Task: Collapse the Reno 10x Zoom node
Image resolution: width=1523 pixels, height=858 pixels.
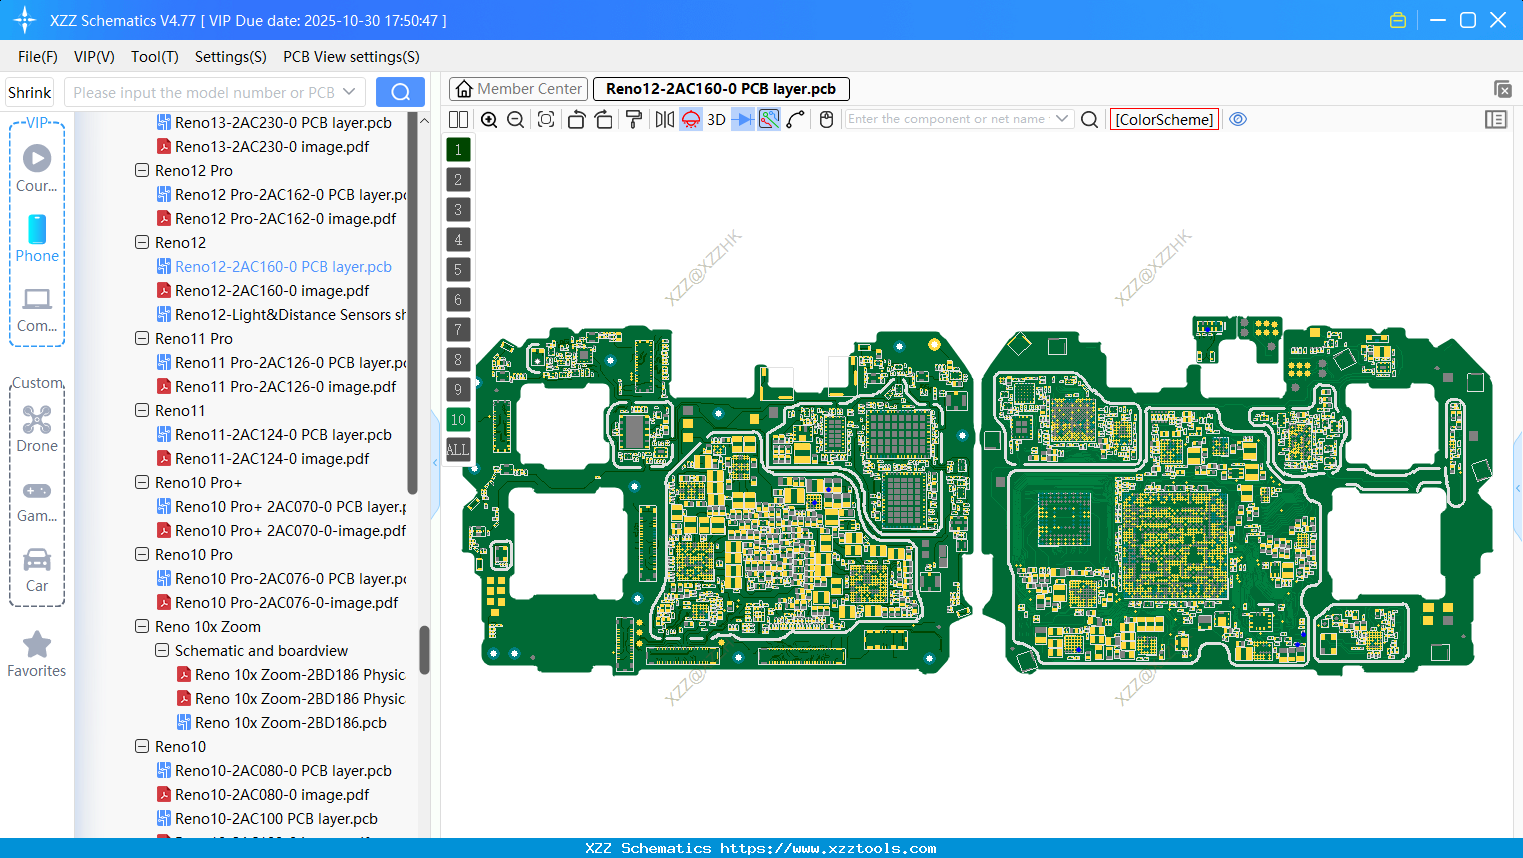Action: [141, 626]
